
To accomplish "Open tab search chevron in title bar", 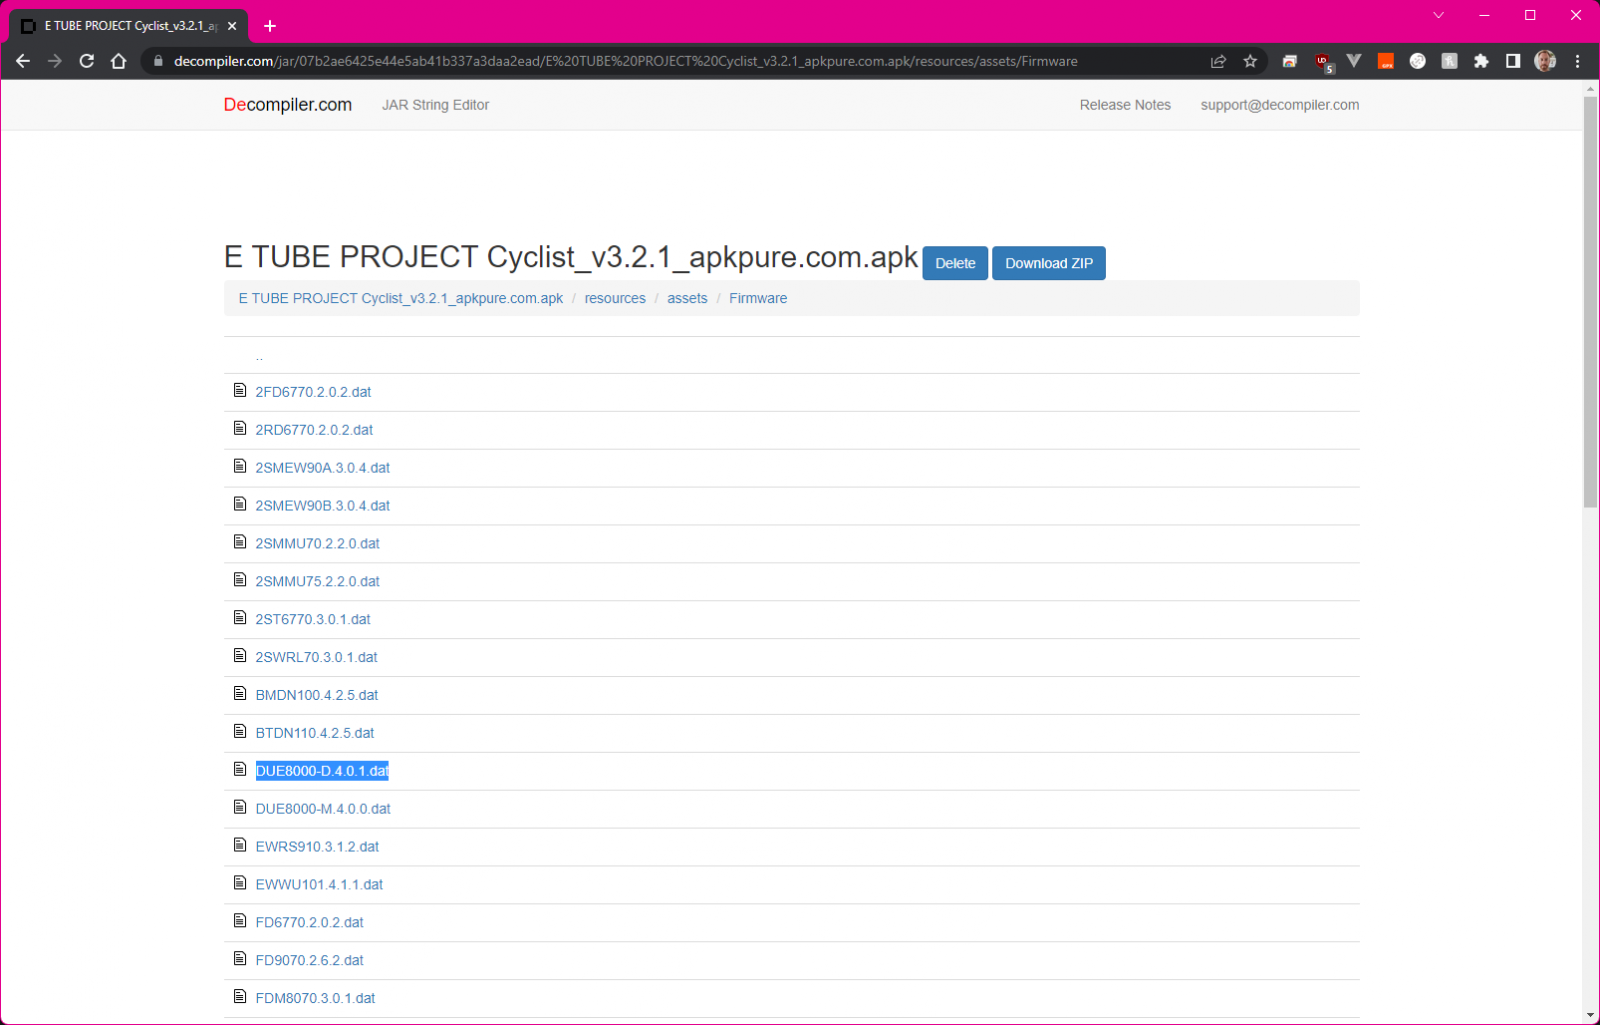I will [x=1438, y=15].
